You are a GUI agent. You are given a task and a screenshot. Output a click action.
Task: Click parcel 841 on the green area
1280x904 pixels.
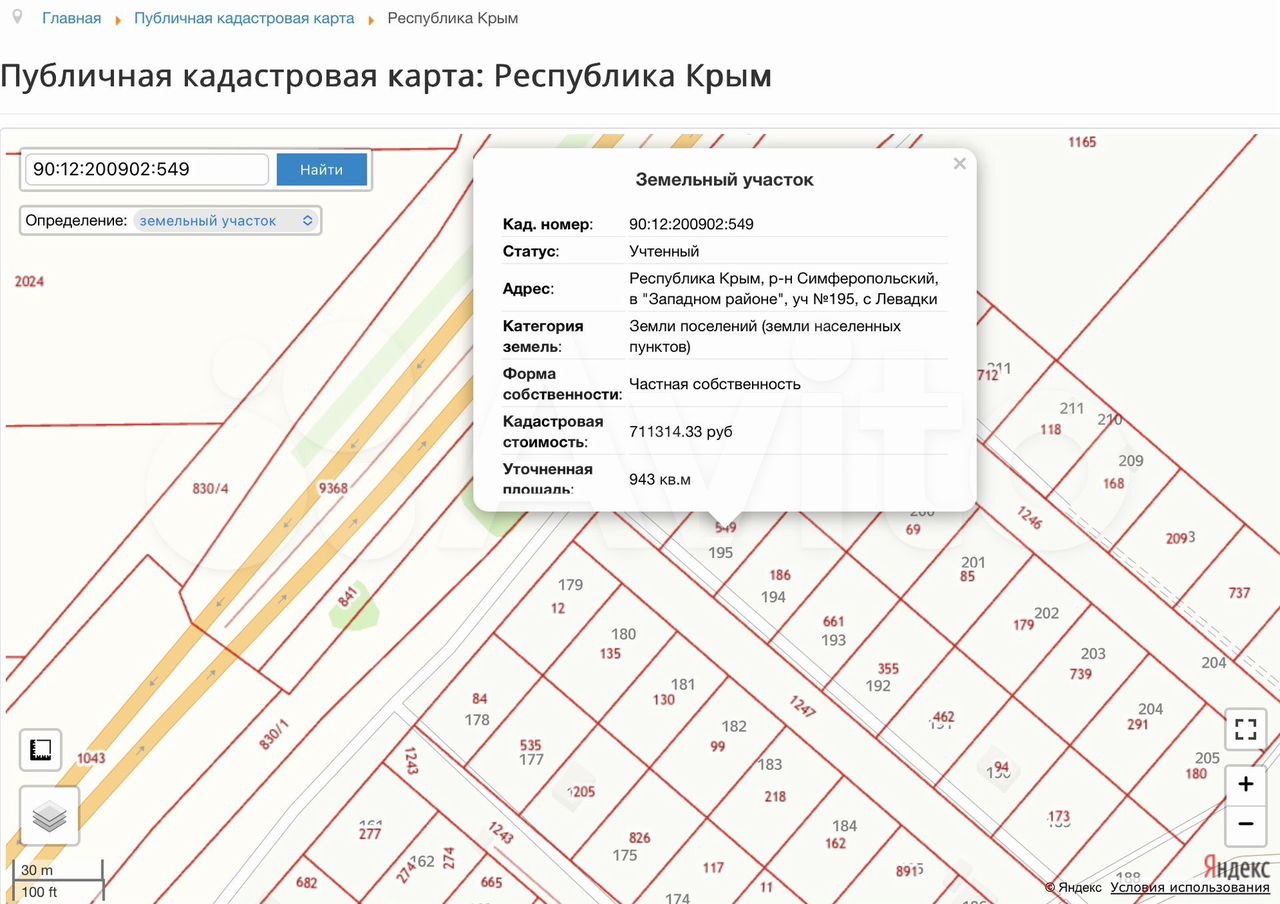(348, 598)
